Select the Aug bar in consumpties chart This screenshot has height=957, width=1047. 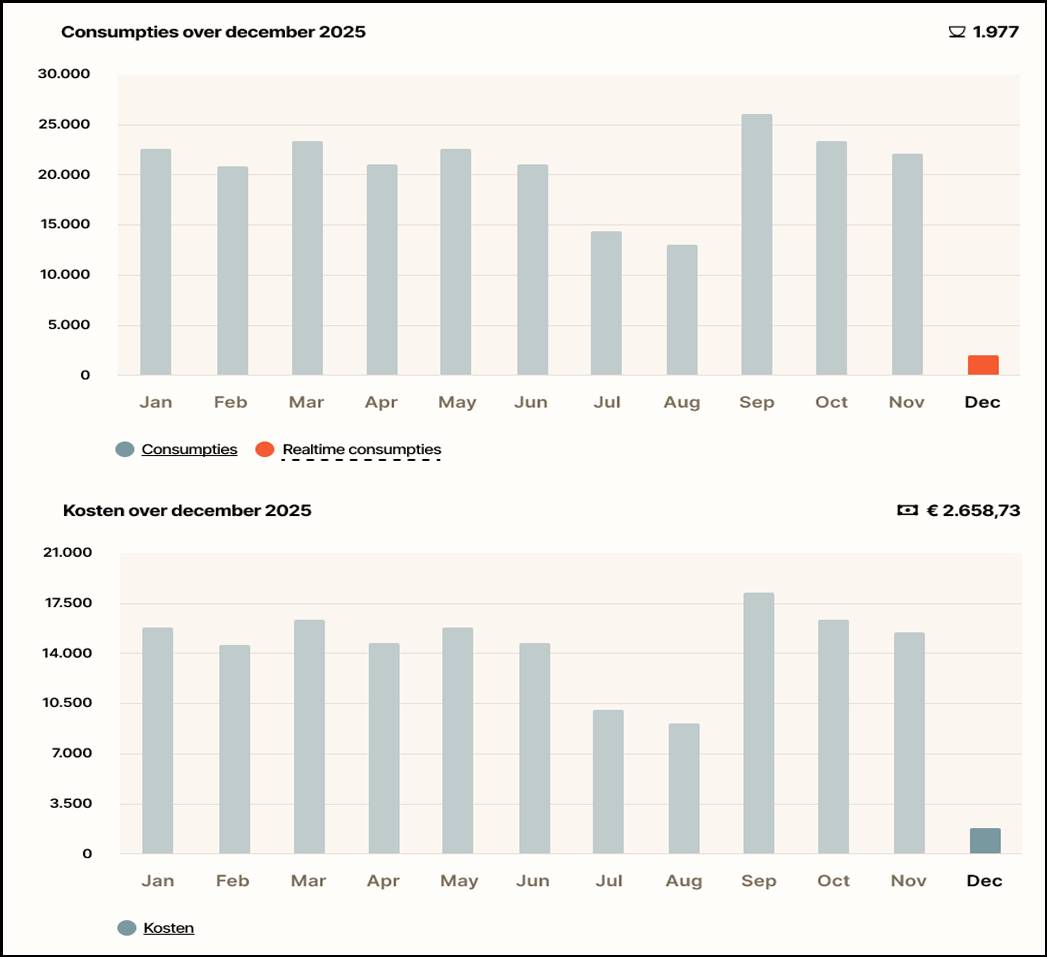tap(682, 310)
